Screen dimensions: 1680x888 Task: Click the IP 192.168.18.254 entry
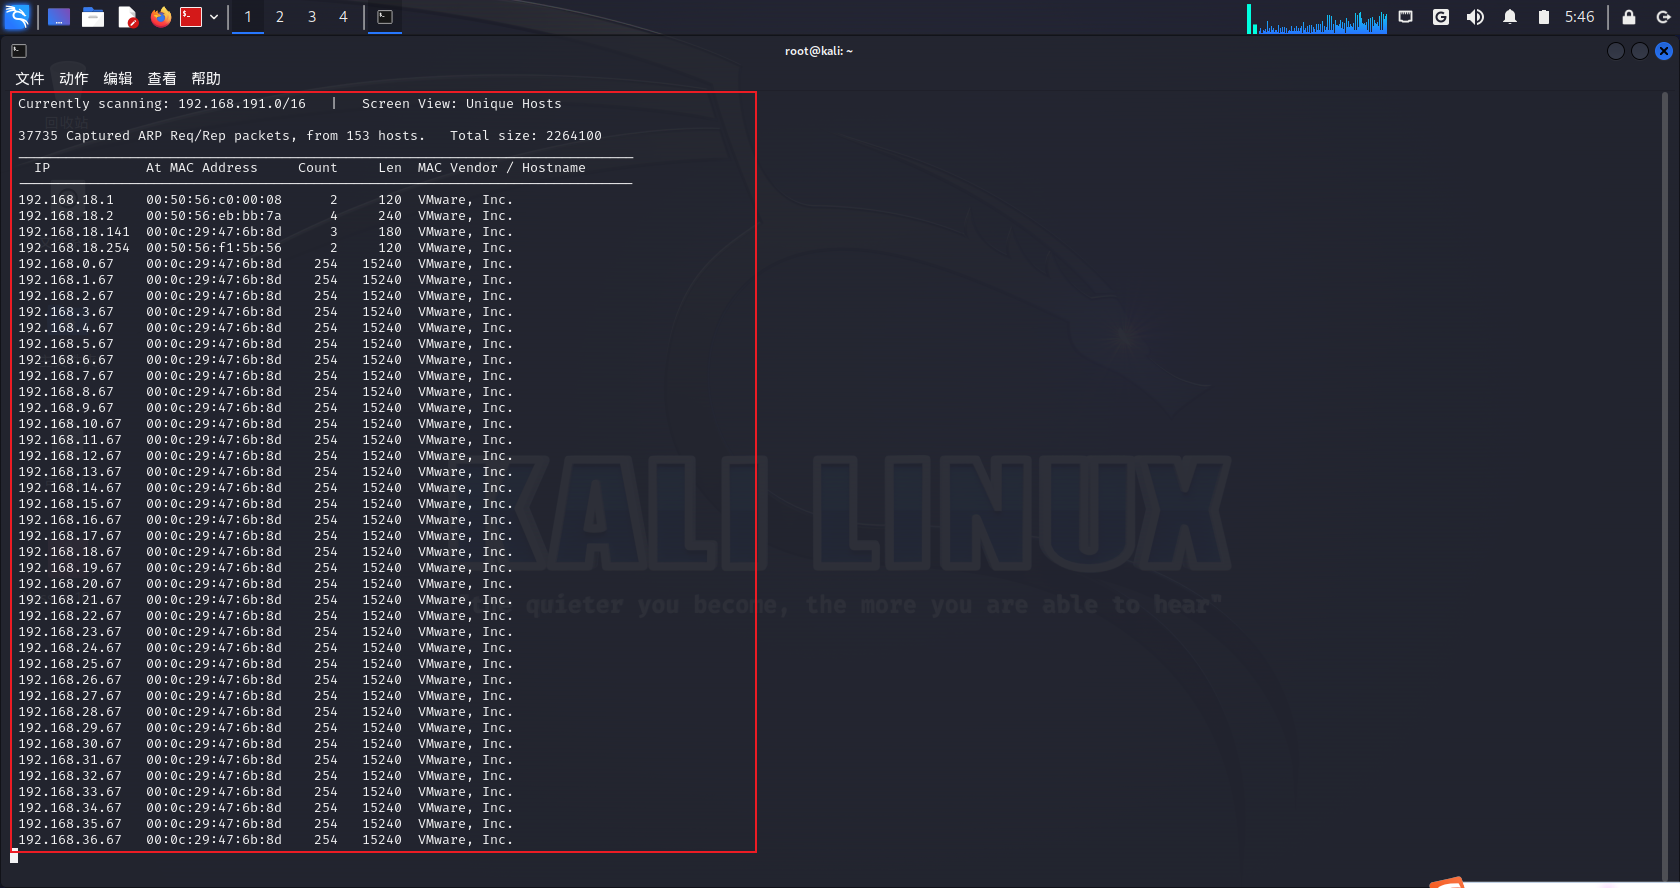(74, 248)
